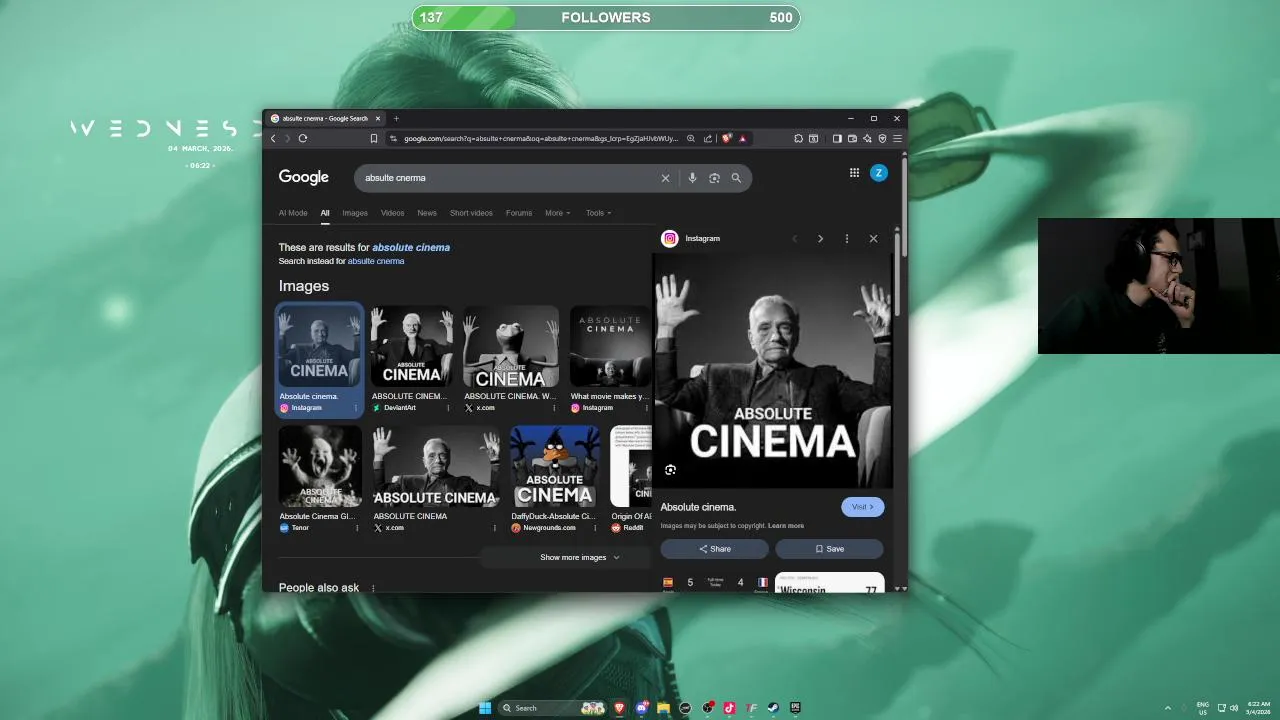
Task: Open a new browser tab
Action: tap(396, 118)
